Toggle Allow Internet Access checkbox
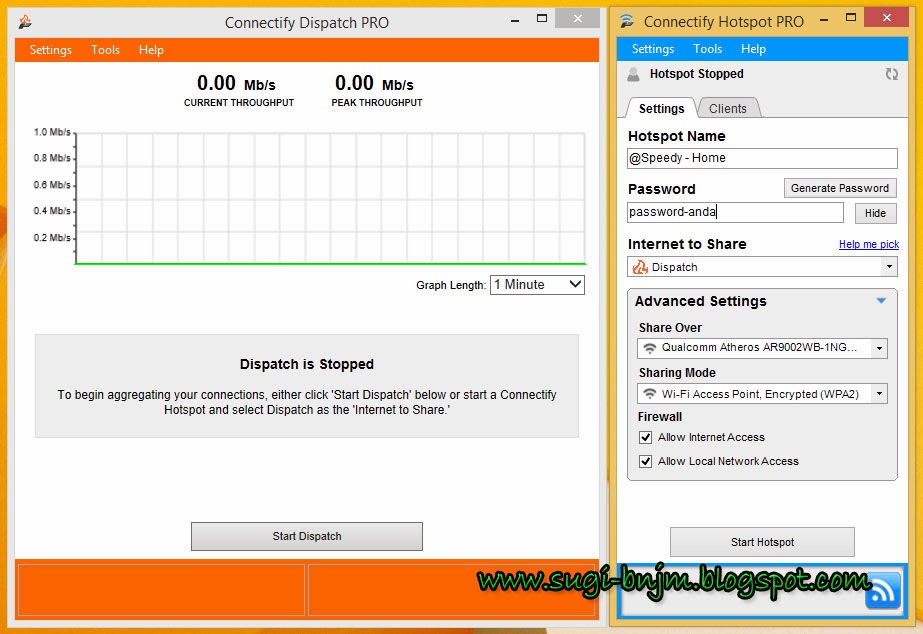The image size is (923, 634). click(x=645, y=437)
